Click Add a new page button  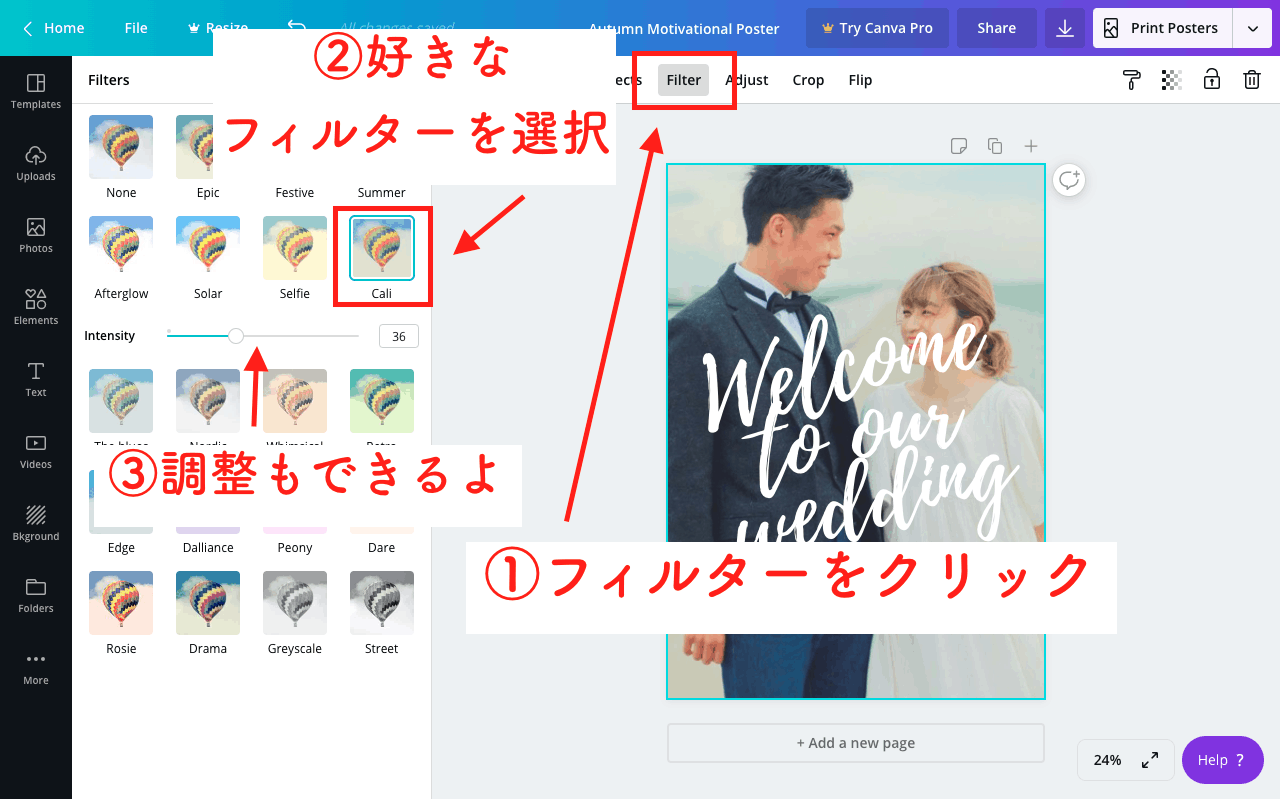coord(856,743)
